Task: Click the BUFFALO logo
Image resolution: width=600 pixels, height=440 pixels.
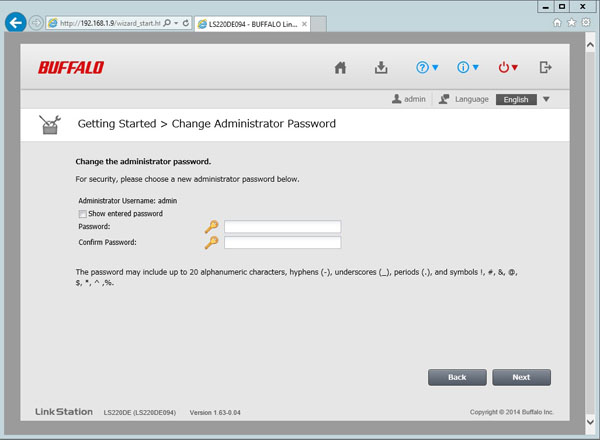Action: point(71,68)
